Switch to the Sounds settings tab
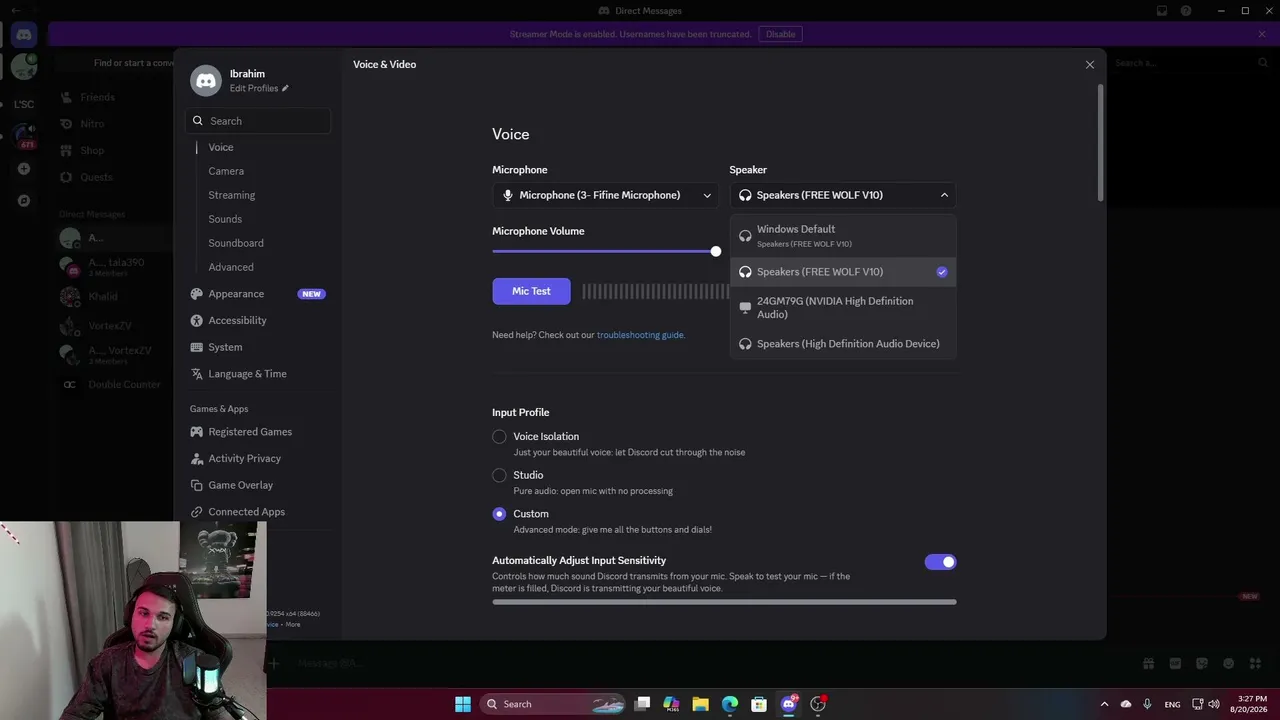The width and height of the screenshot is (1280, 720). click(x=225, y=219)
